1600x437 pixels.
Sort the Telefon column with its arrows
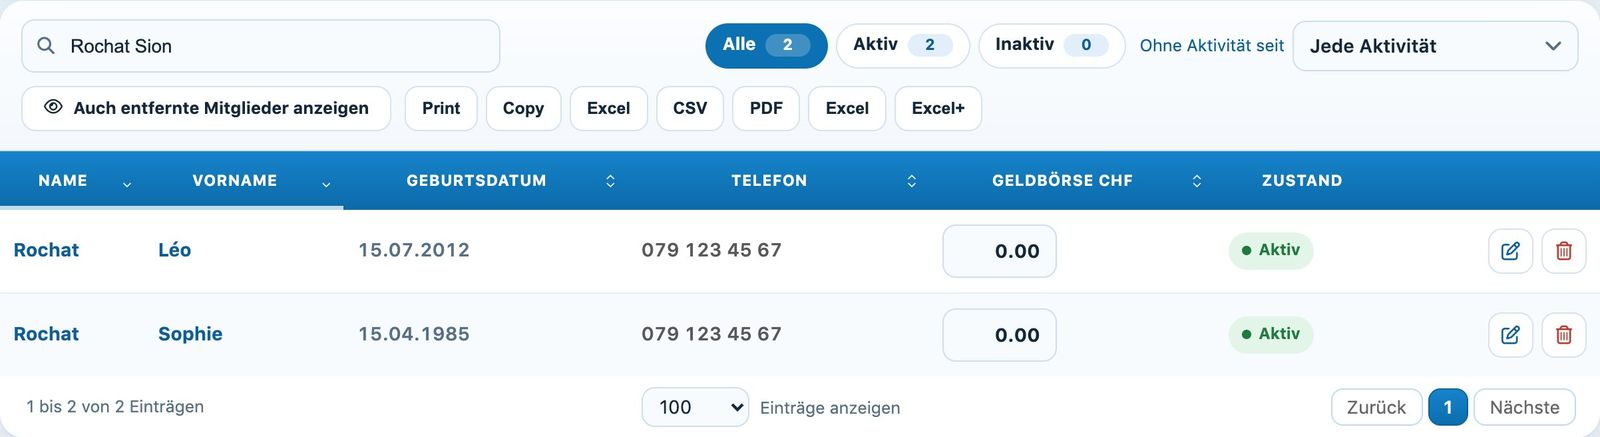911,181
